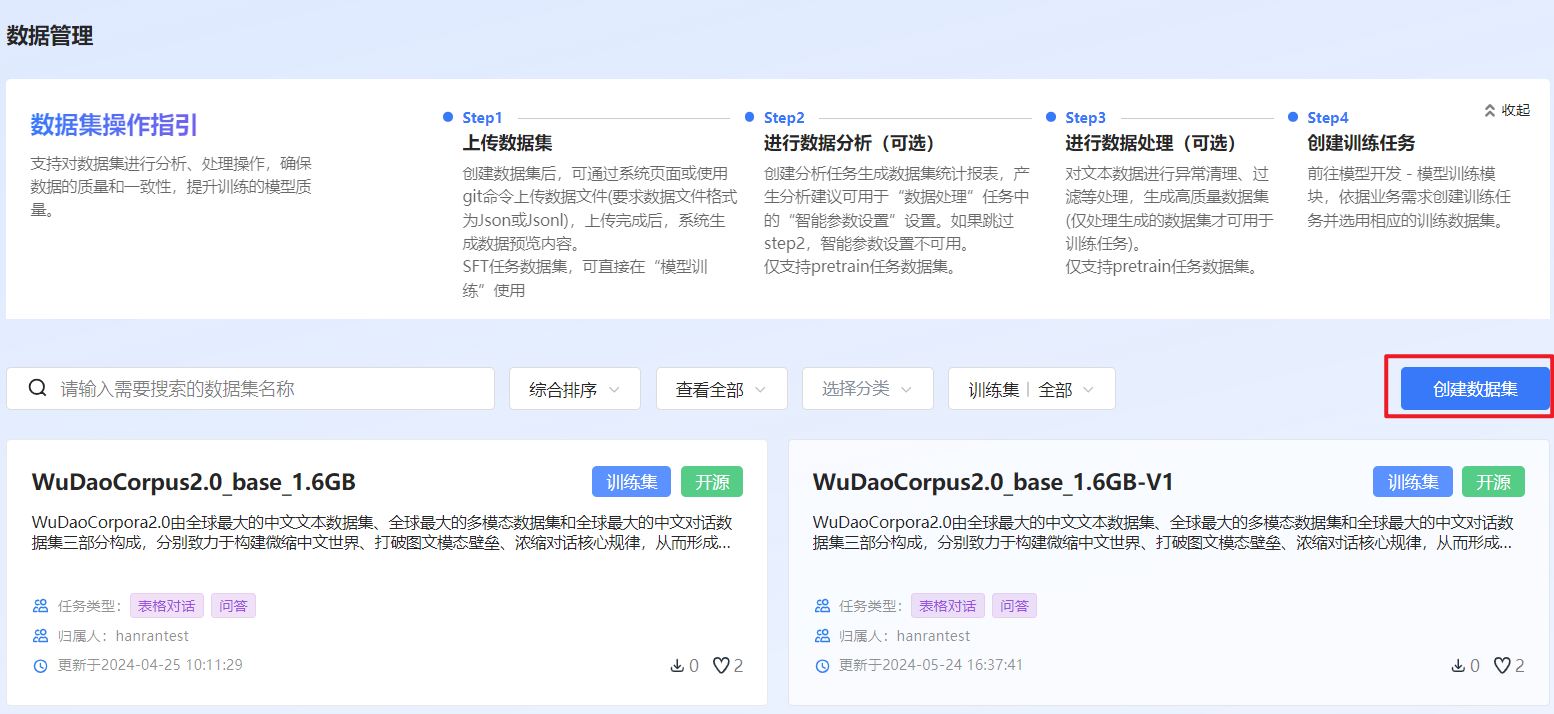Click task type icon on first dataset card
1554x714 pixels.
[40, 606]
